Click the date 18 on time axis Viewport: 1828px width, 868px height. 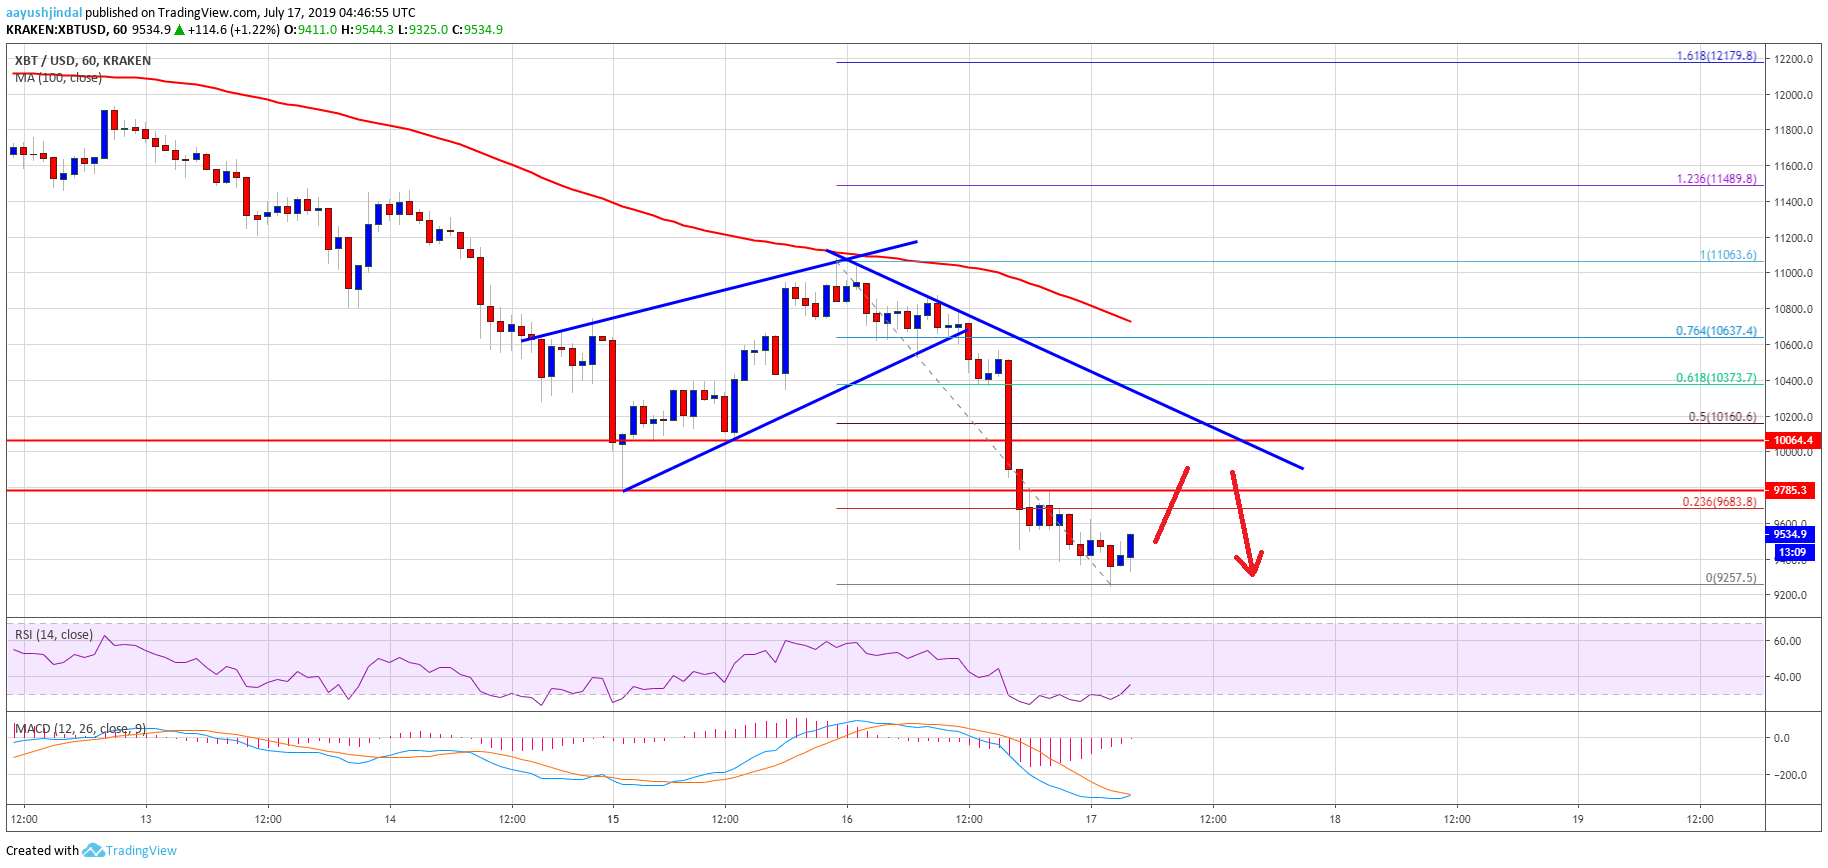pos(1335,819)
